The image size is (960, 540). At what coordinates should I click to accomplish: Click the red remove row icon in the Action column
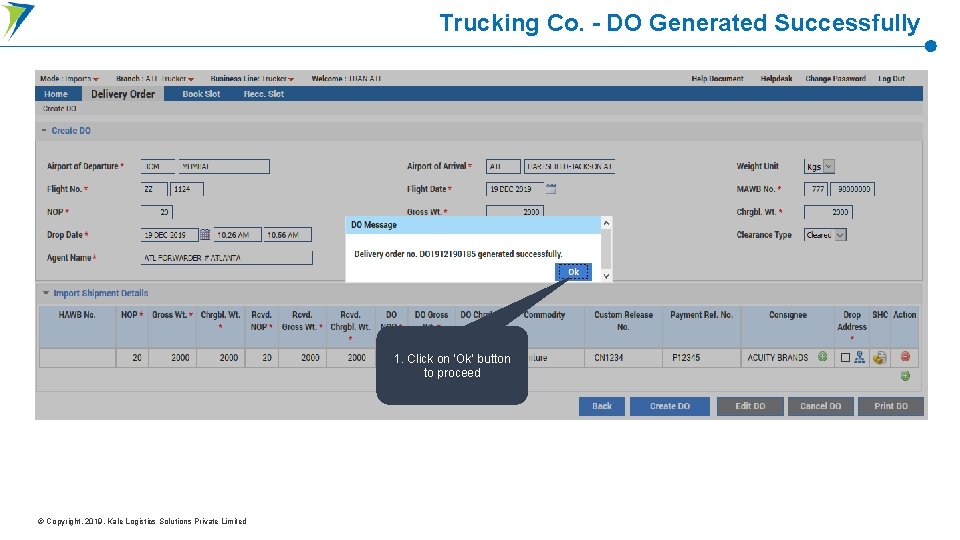click(905, 356)
